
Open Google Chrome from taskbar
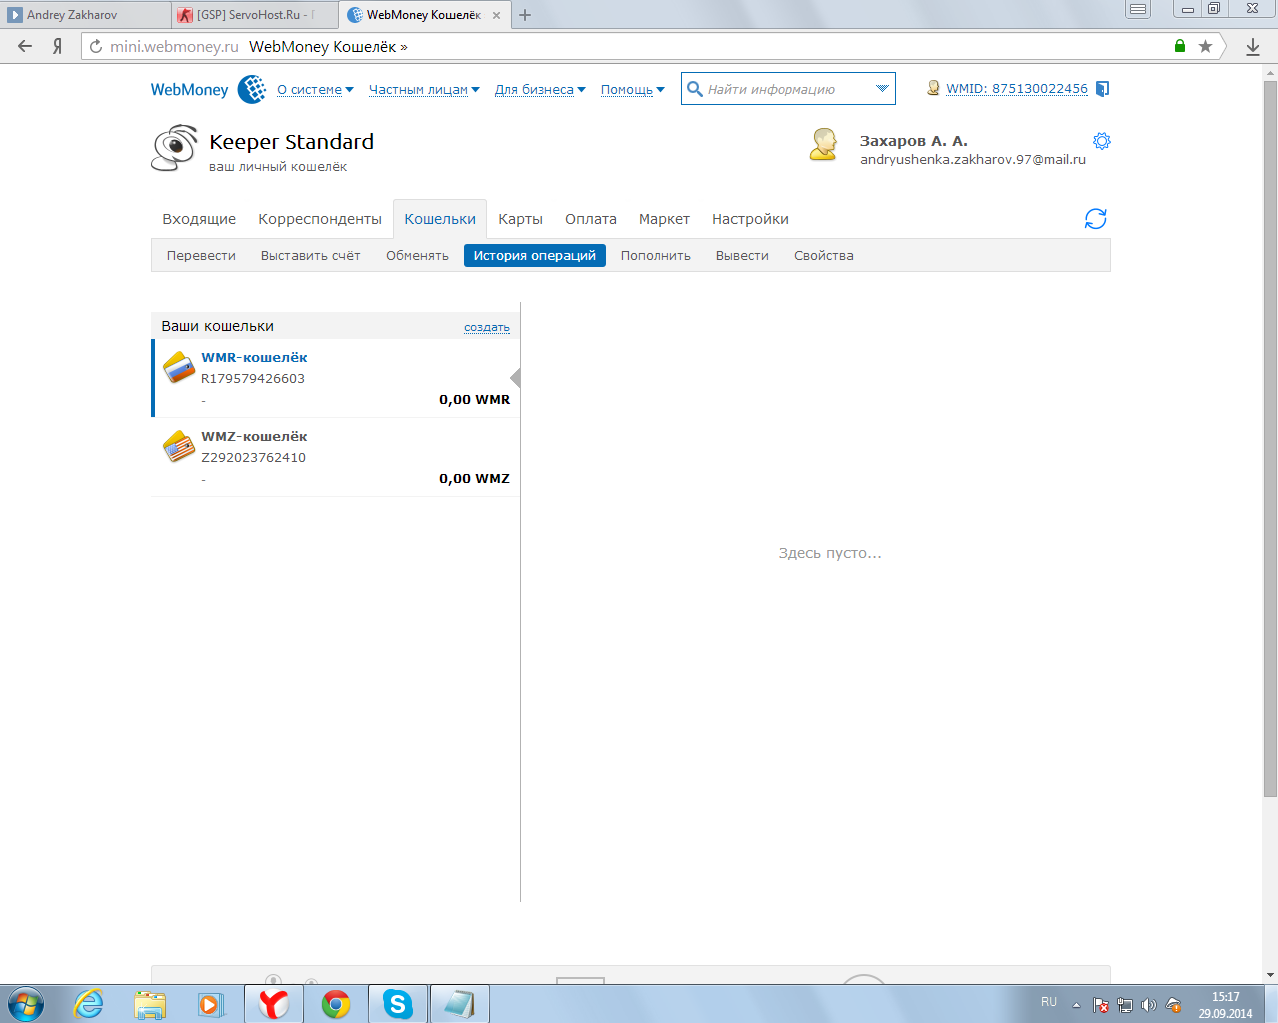[x=336, y=1004]
